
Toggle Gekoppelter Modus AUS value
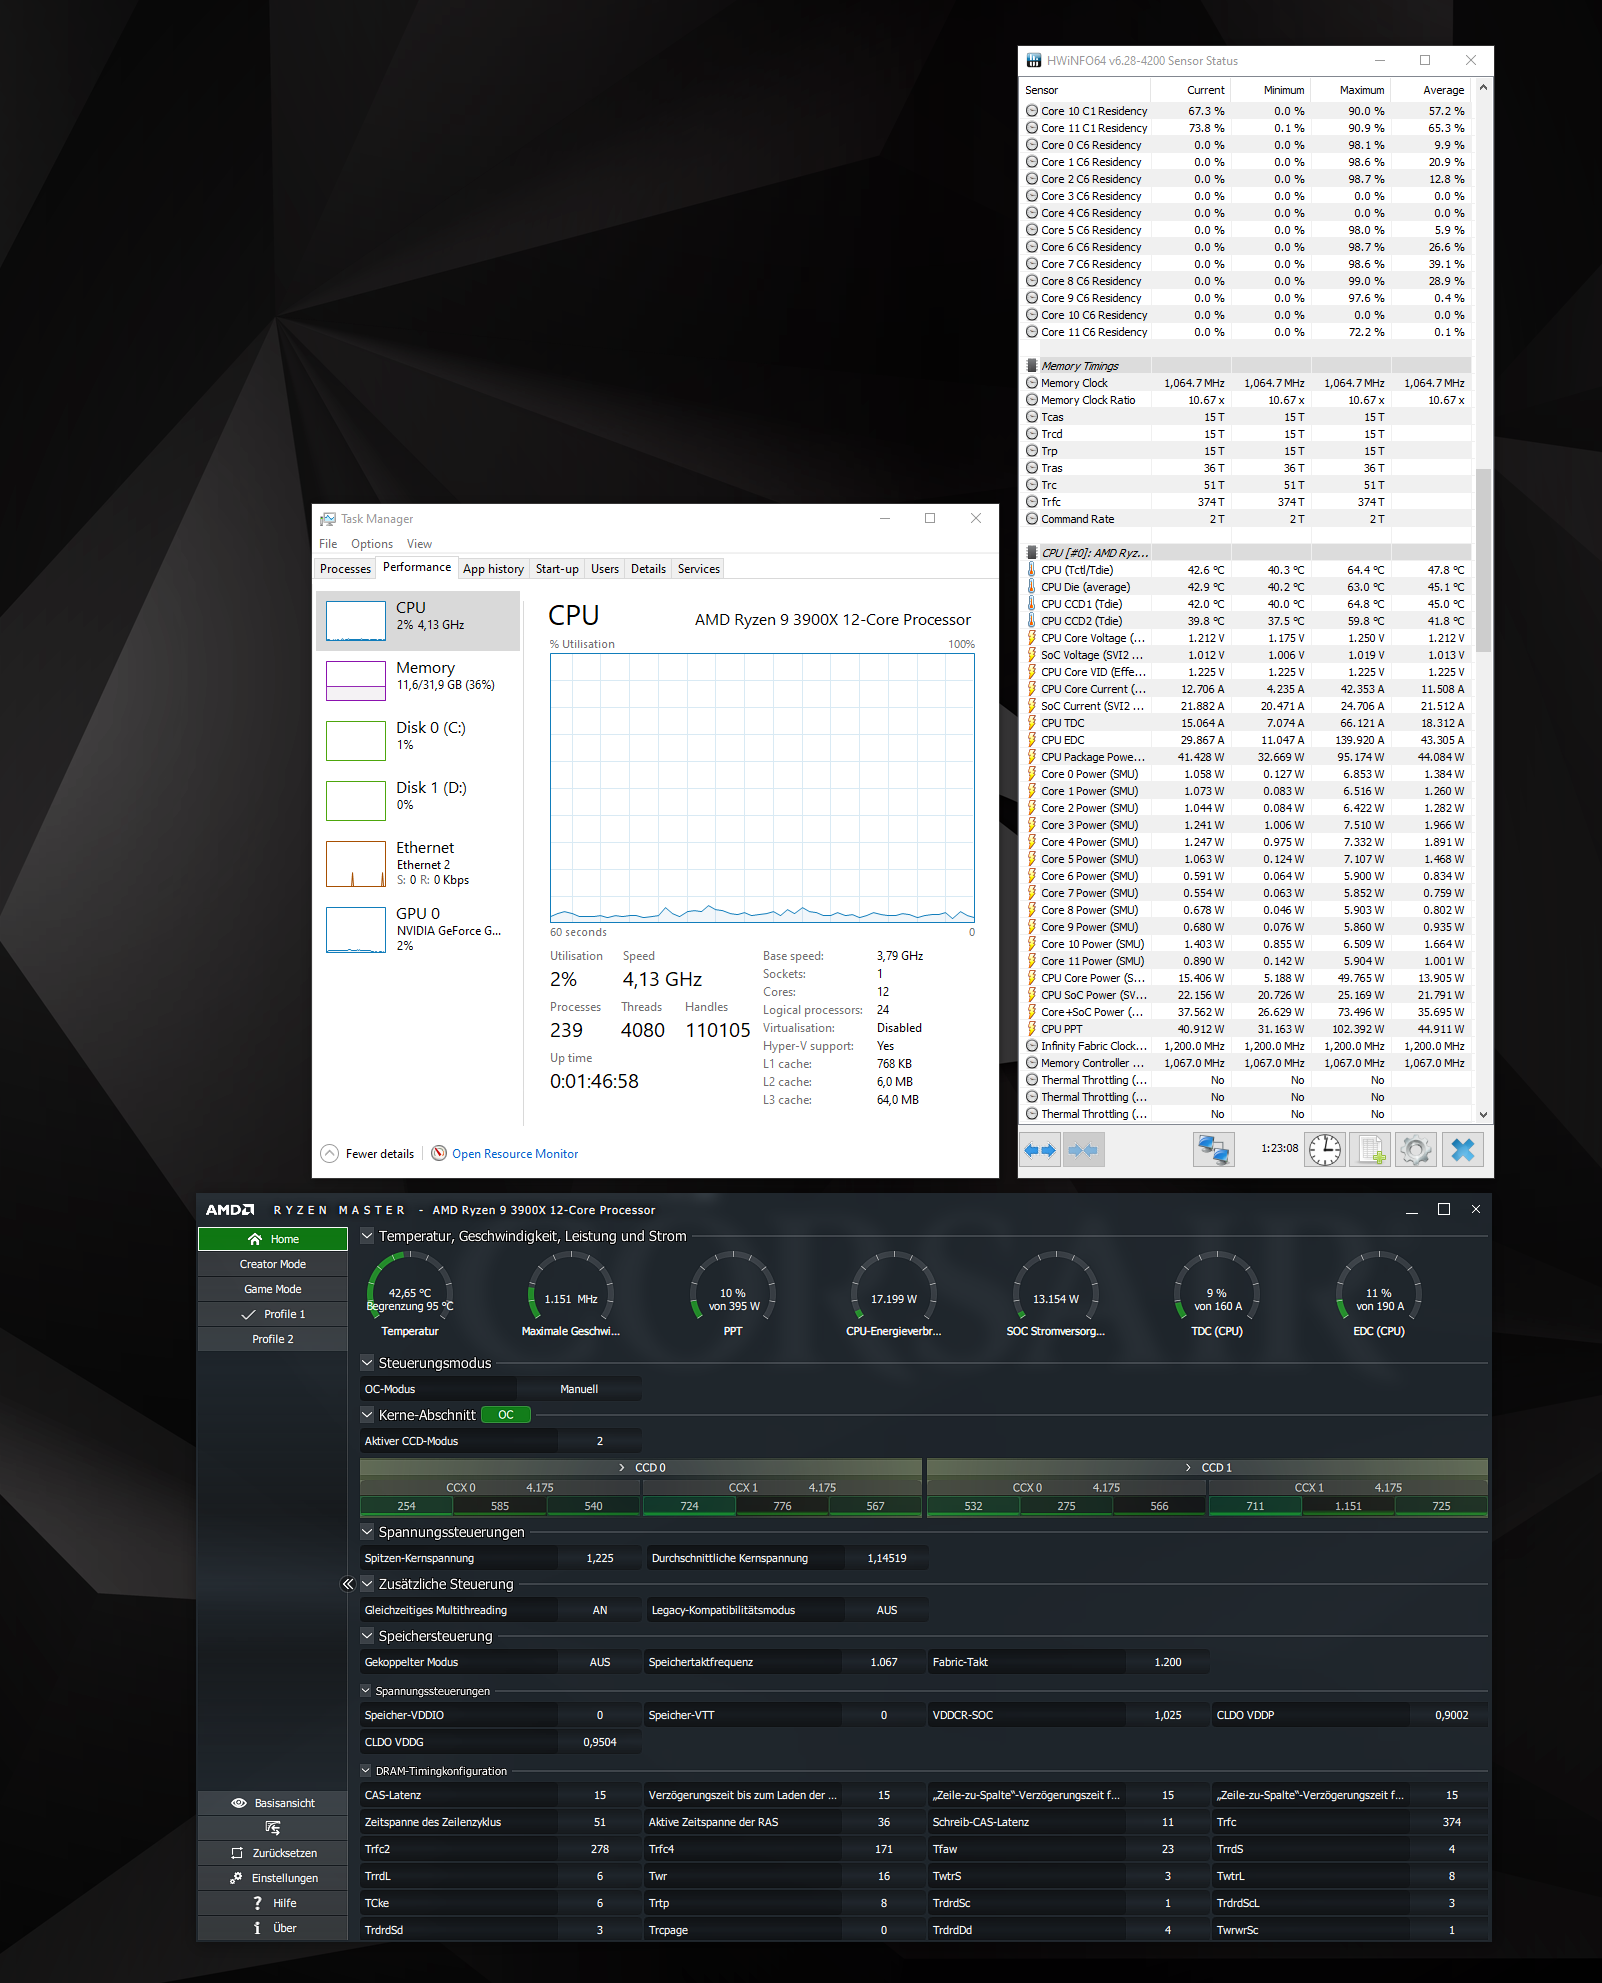click(x=600, y=1662)
